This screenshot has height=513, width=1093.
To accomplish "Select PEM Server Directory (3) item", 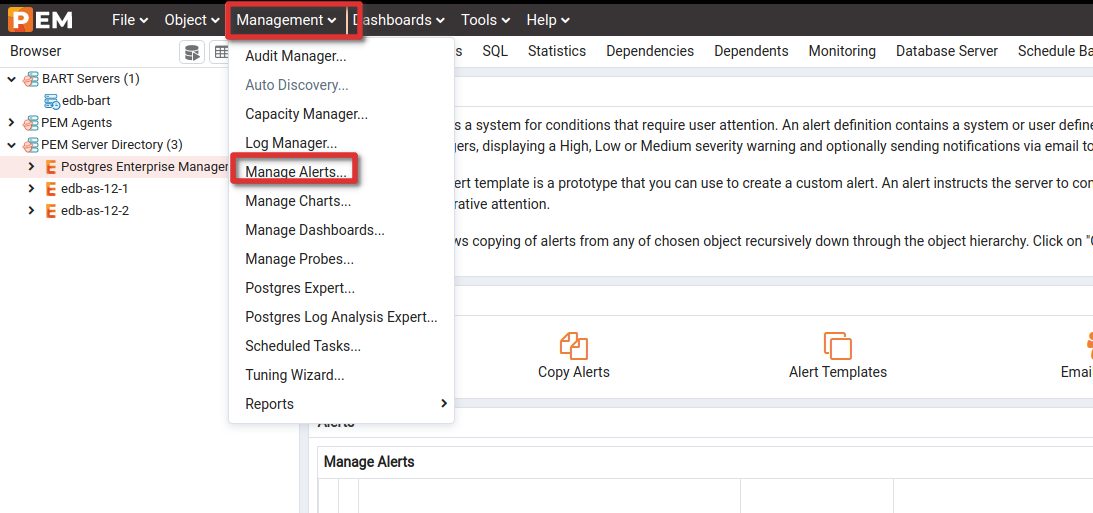I will 112,145.
